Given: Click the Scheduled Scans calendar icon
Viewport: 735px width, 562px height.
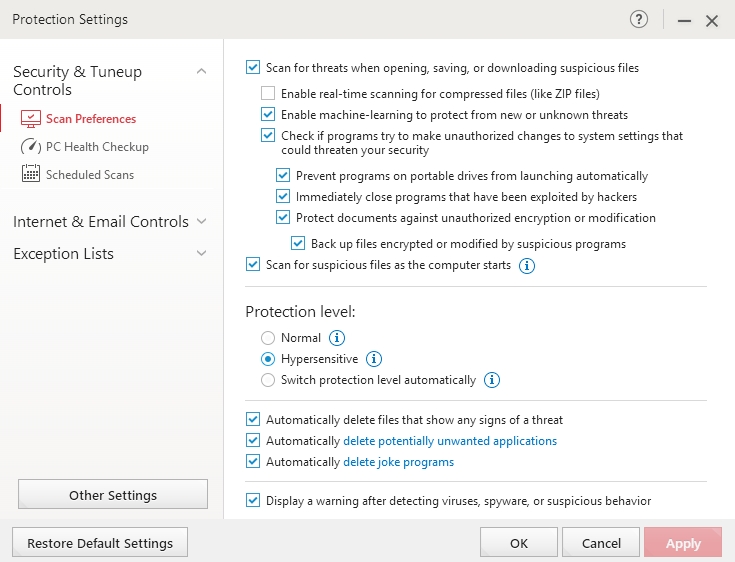Looking at the screenshot, I should 31,175.
